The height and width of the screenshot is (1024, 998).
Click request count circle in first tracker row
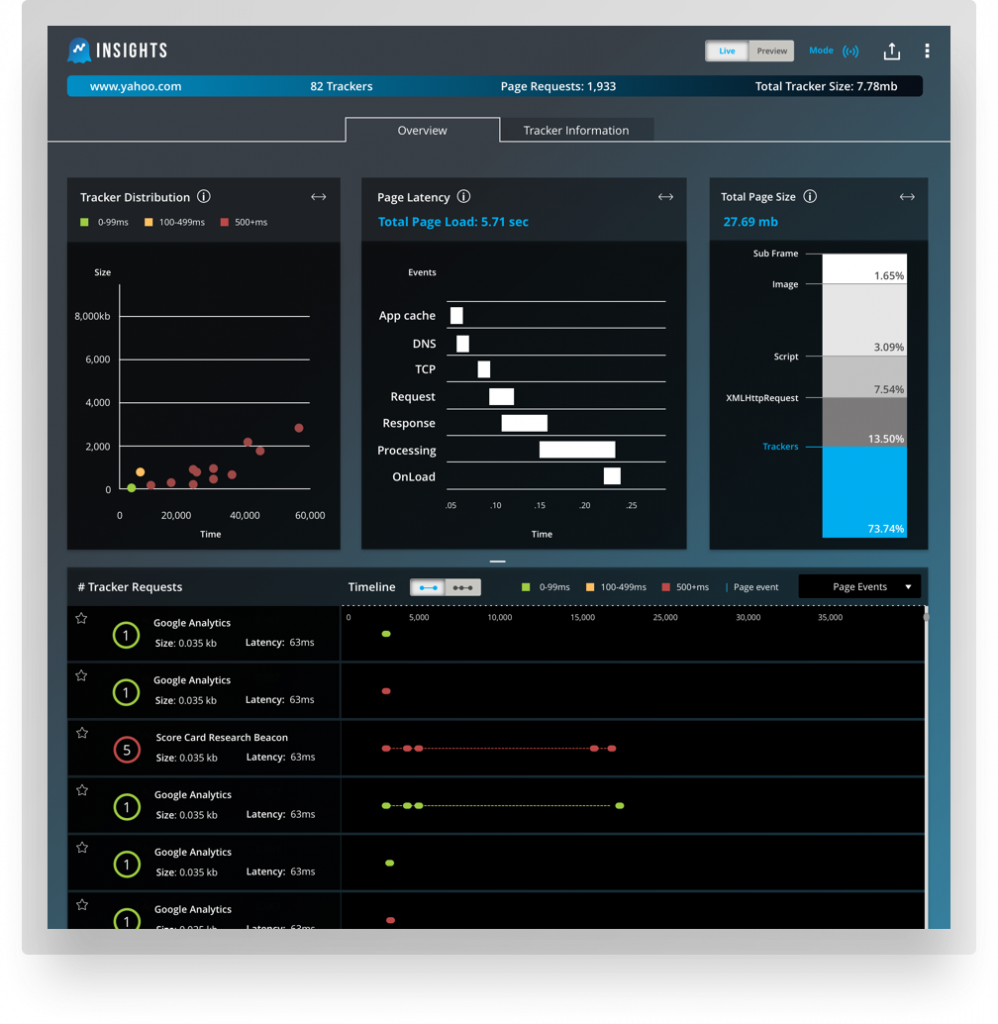[x=126, y=635]
